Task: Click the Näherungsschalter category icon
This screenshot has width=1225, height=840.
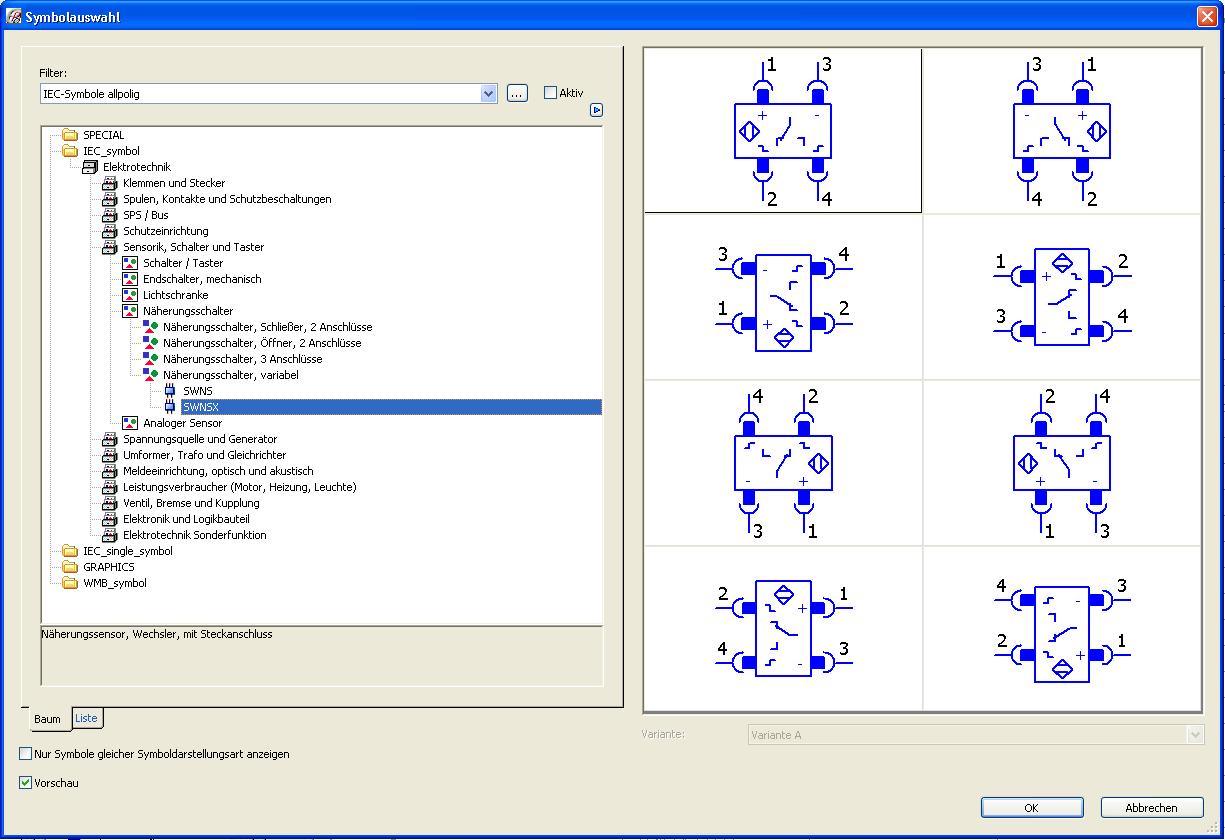Action: [x=129, y=311]
